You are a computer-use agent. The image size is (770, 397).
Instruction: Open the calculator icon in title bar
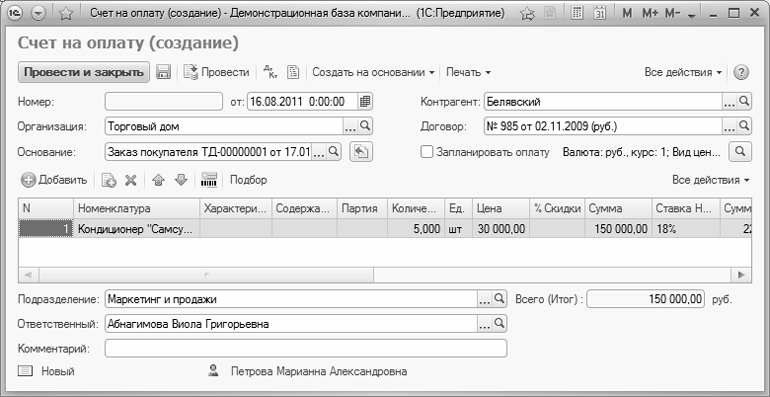[x=578, y=13]
